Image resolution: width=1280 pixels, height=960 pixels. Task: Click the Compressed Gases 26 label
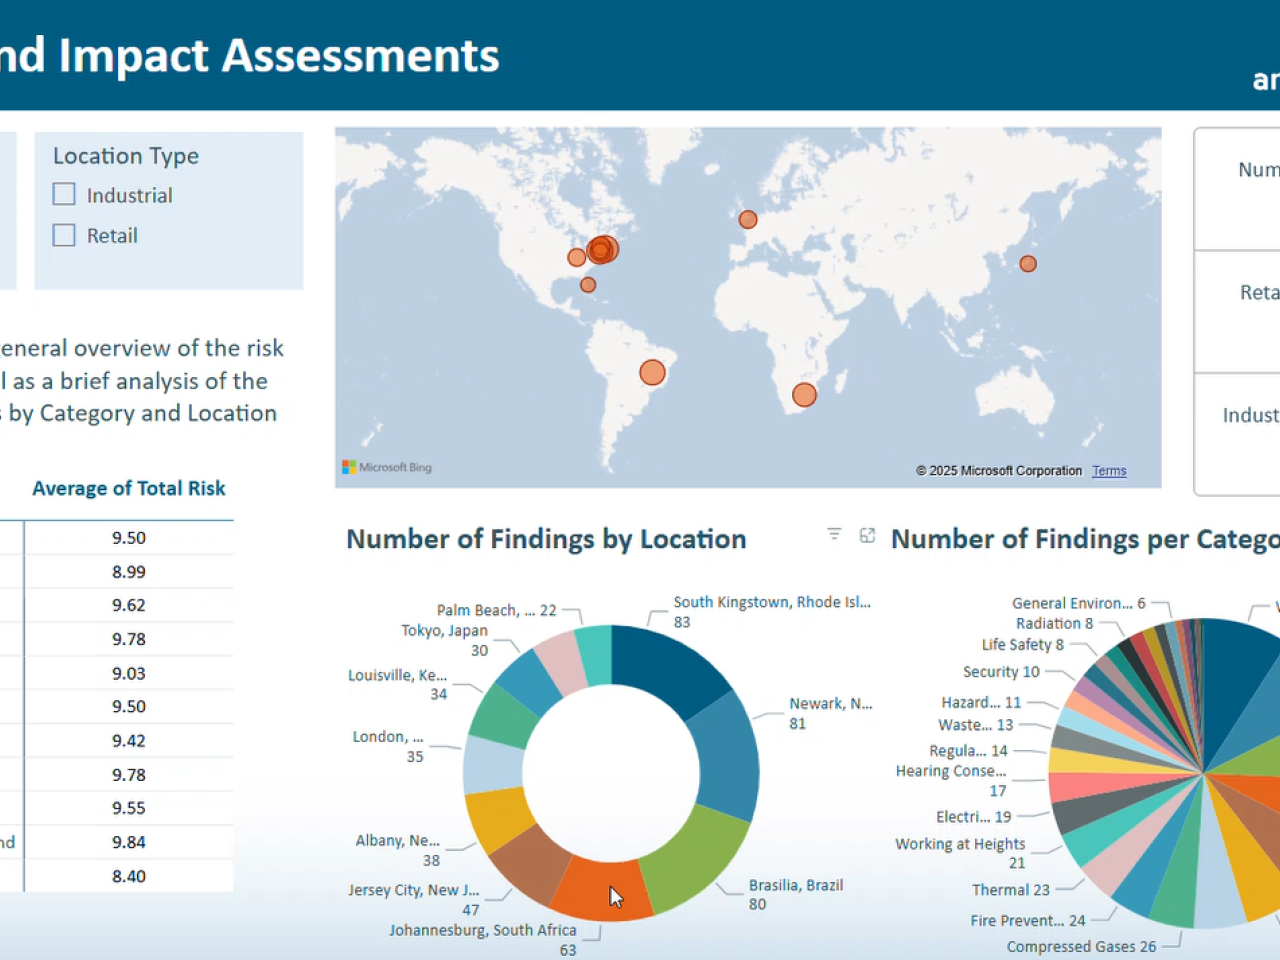point(1080,946)
